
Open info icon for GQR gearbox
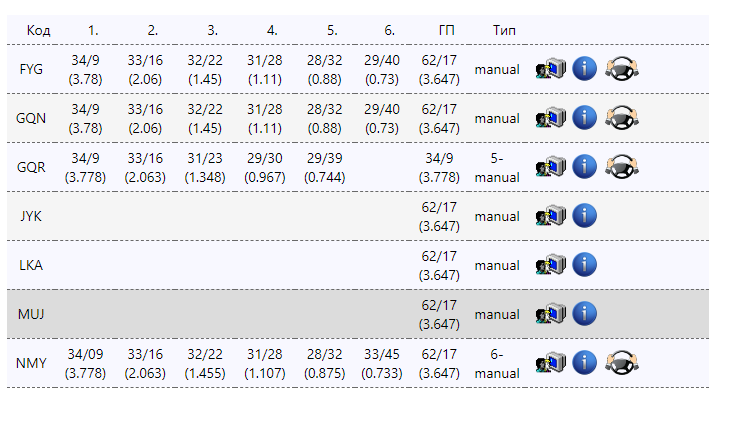tap(585, 167)
